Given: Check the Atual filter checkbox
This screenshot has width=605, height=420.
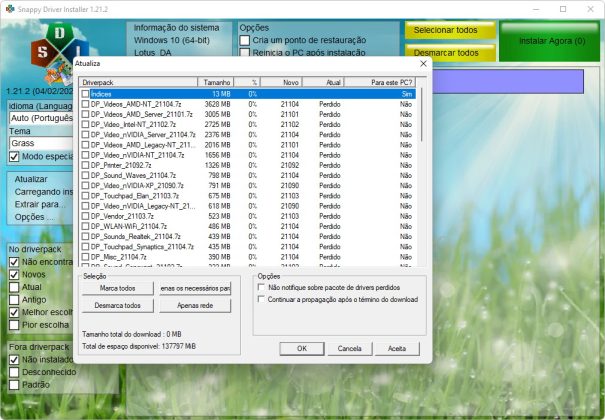Looking at the screenshot, I should pyautogui.click(x=14, y=287).
